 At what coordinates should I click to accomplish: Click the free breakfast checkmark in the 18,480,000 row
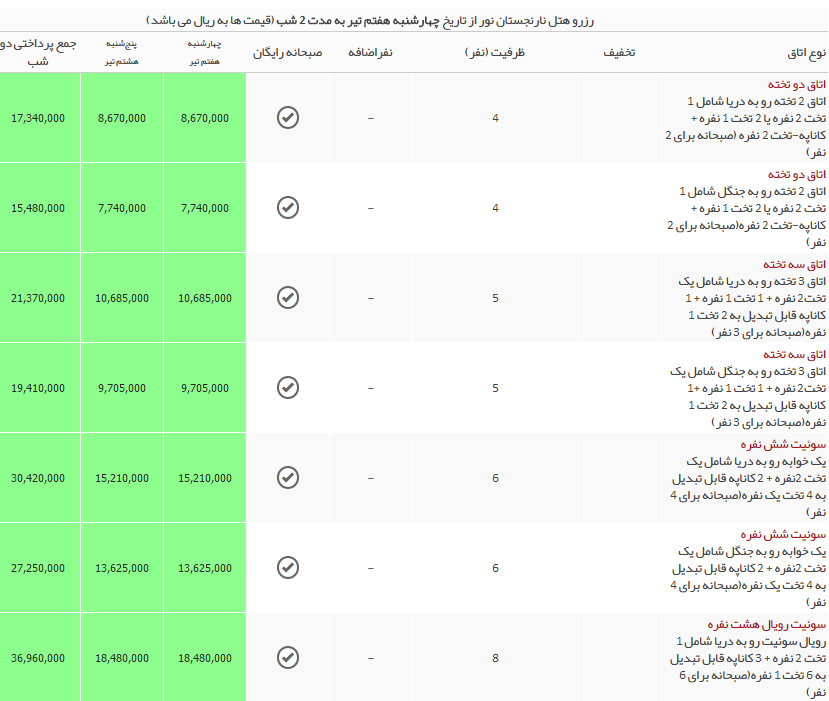288,657
